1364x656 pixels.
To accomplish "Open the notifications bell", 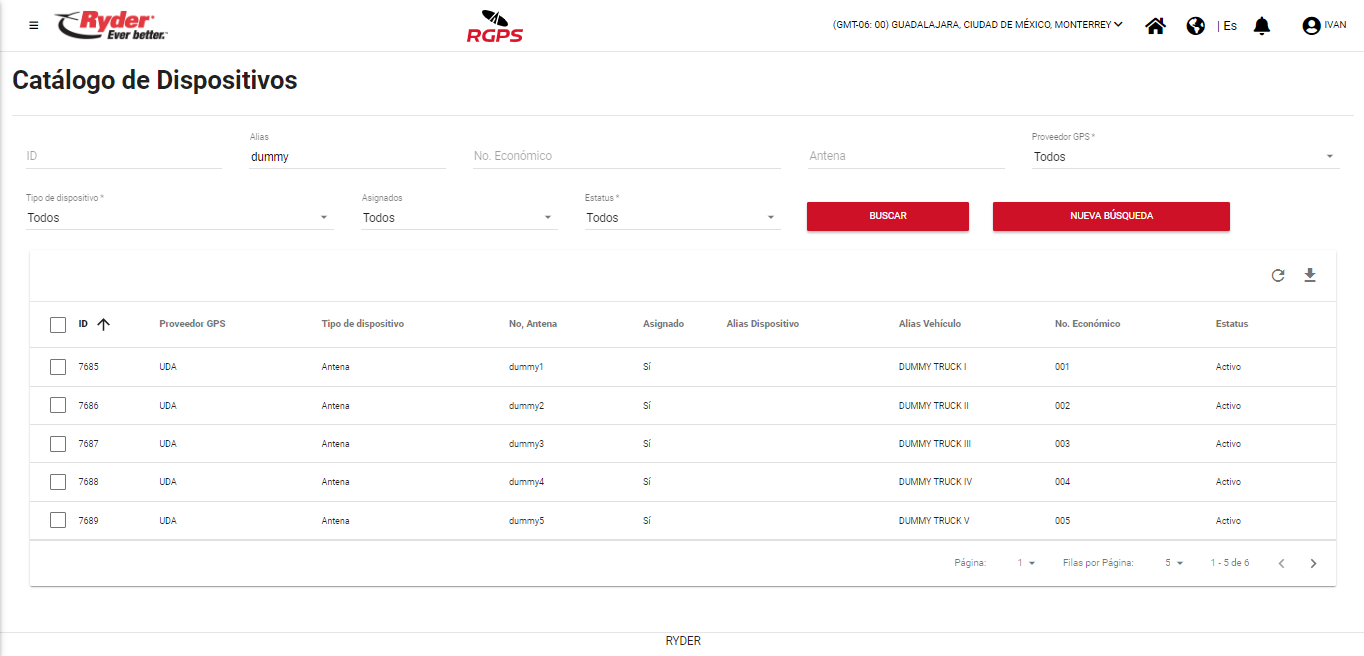I will (x=1262, y=26).
